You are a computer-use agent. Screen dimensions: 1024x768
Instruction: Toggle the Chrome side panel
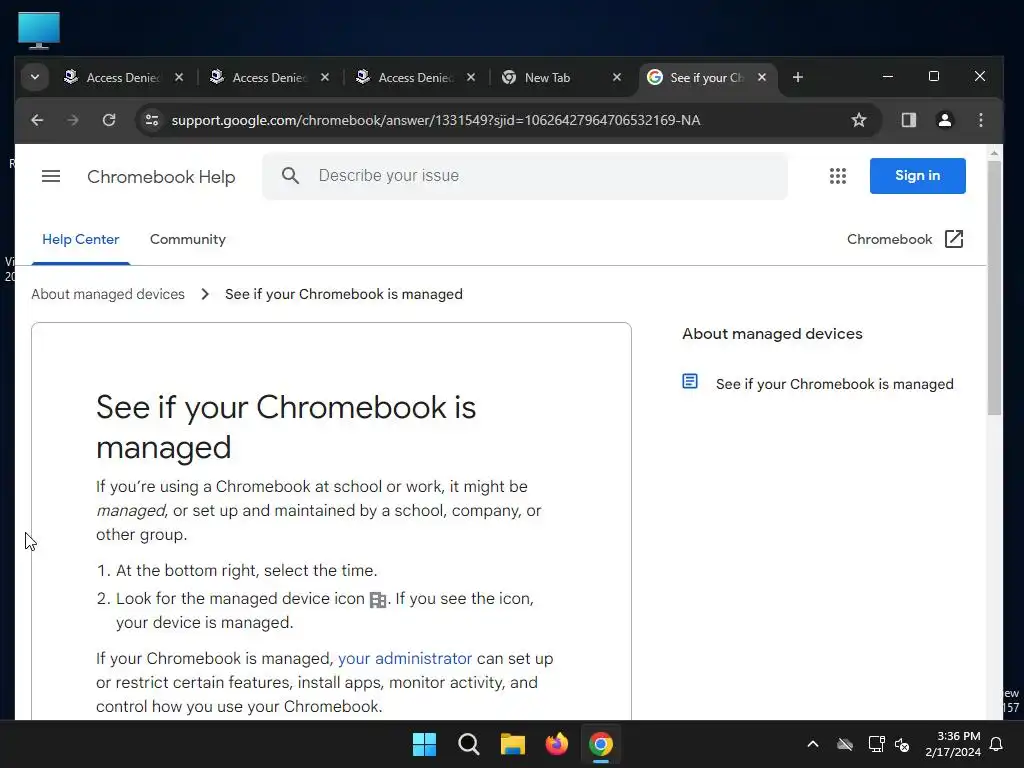click(x=908, y=120)
